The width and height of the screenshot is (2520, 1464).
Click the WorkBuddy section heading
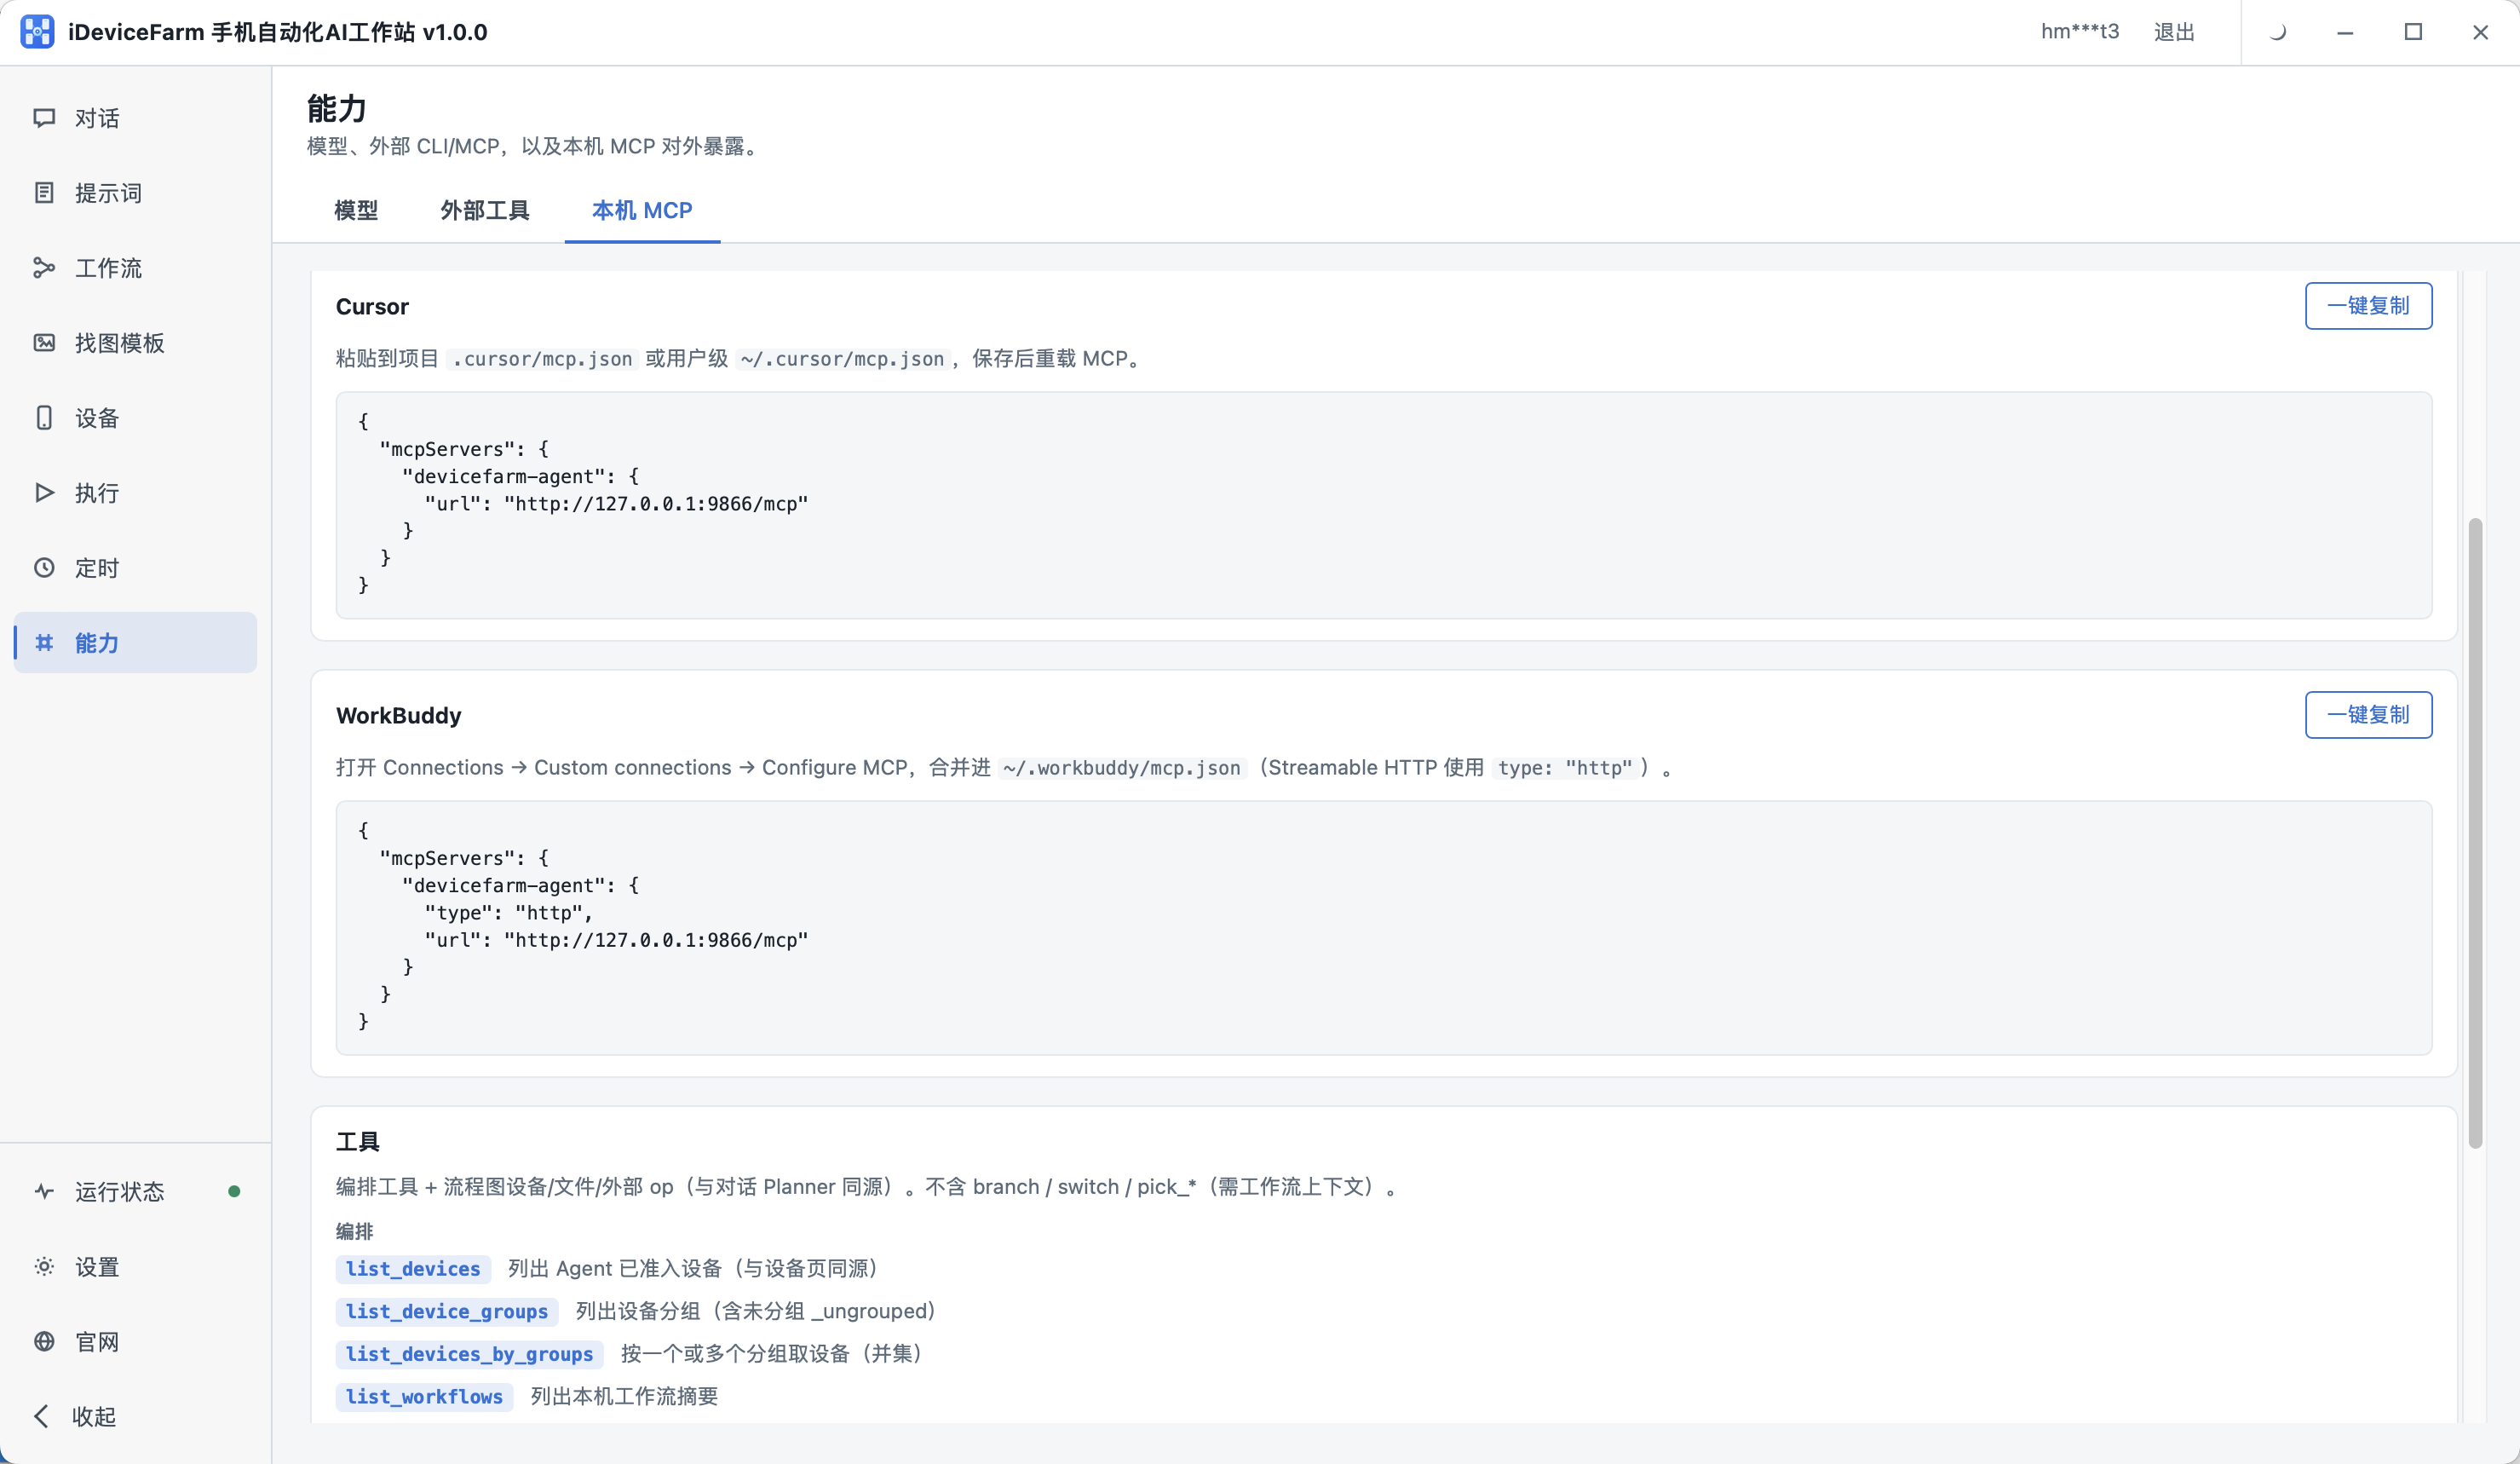coord(399,716)
